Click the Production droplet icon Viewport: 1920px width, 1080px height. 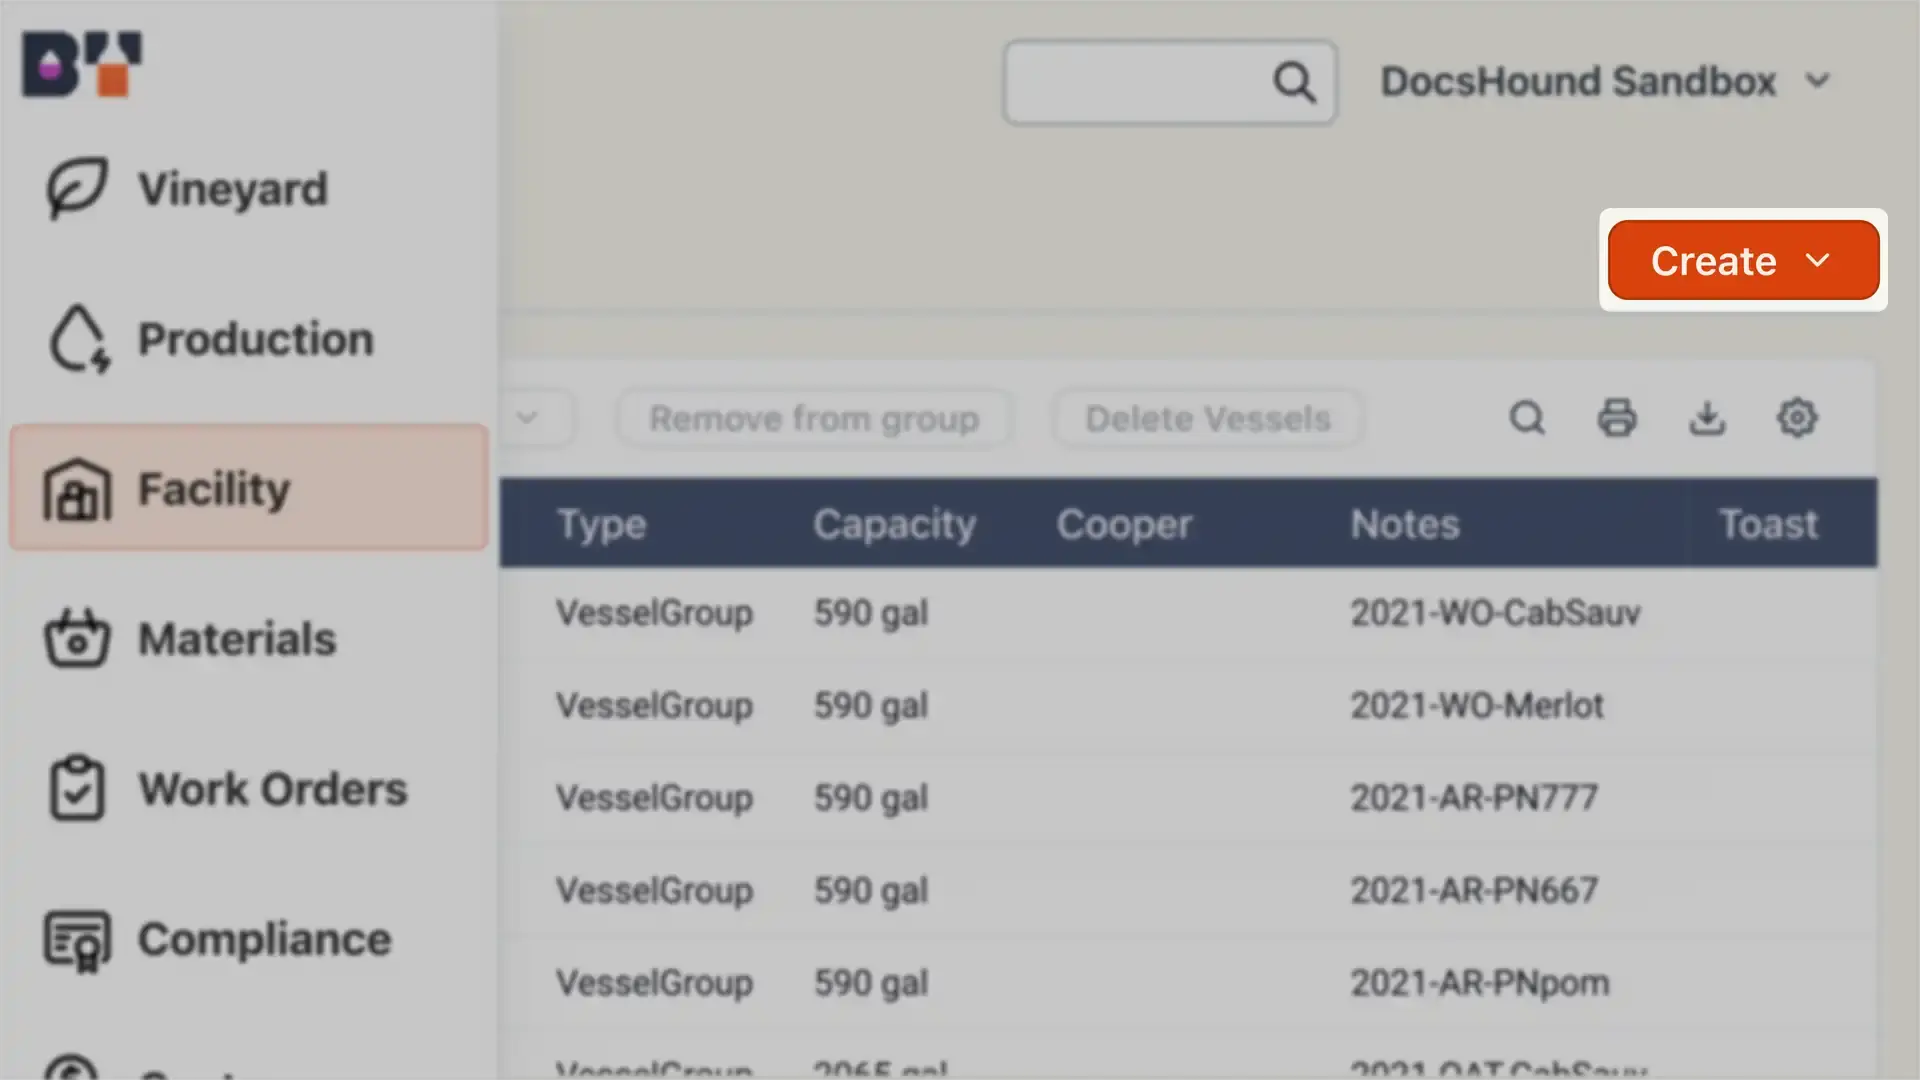click(78, 338)
